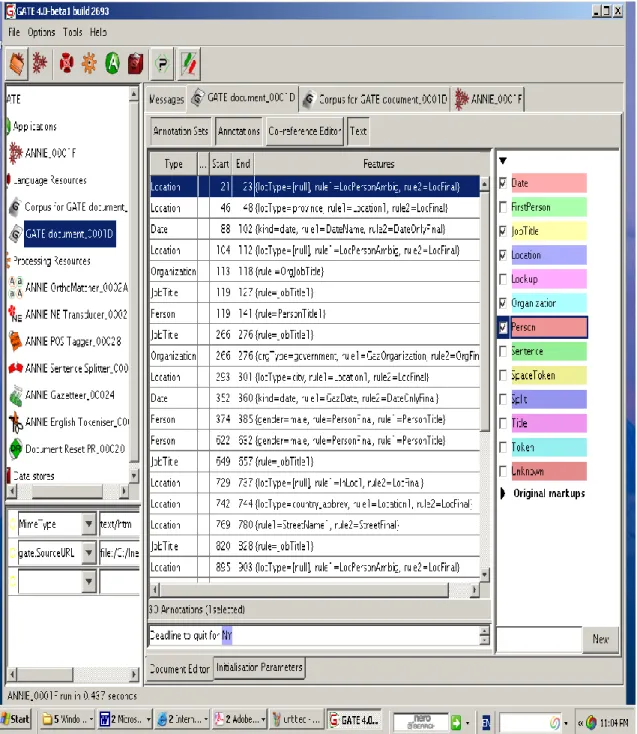Select Corpus for GATE document in tree

pyautogui.click(x=75, y=207)
